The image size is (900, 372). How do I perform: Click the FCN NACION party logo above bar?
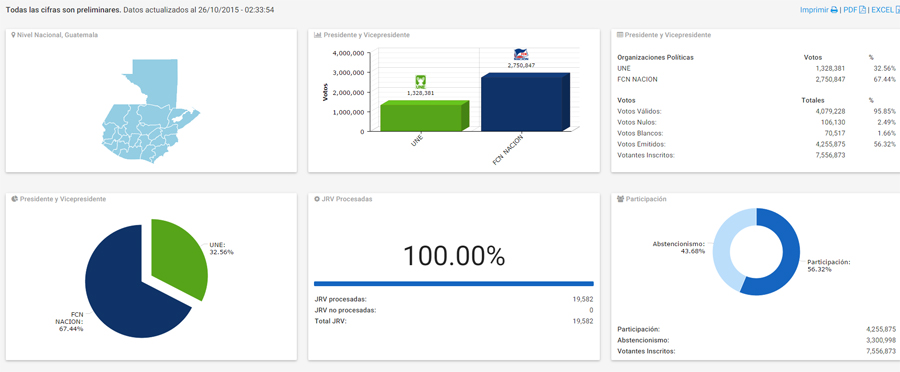pos(521,55)
